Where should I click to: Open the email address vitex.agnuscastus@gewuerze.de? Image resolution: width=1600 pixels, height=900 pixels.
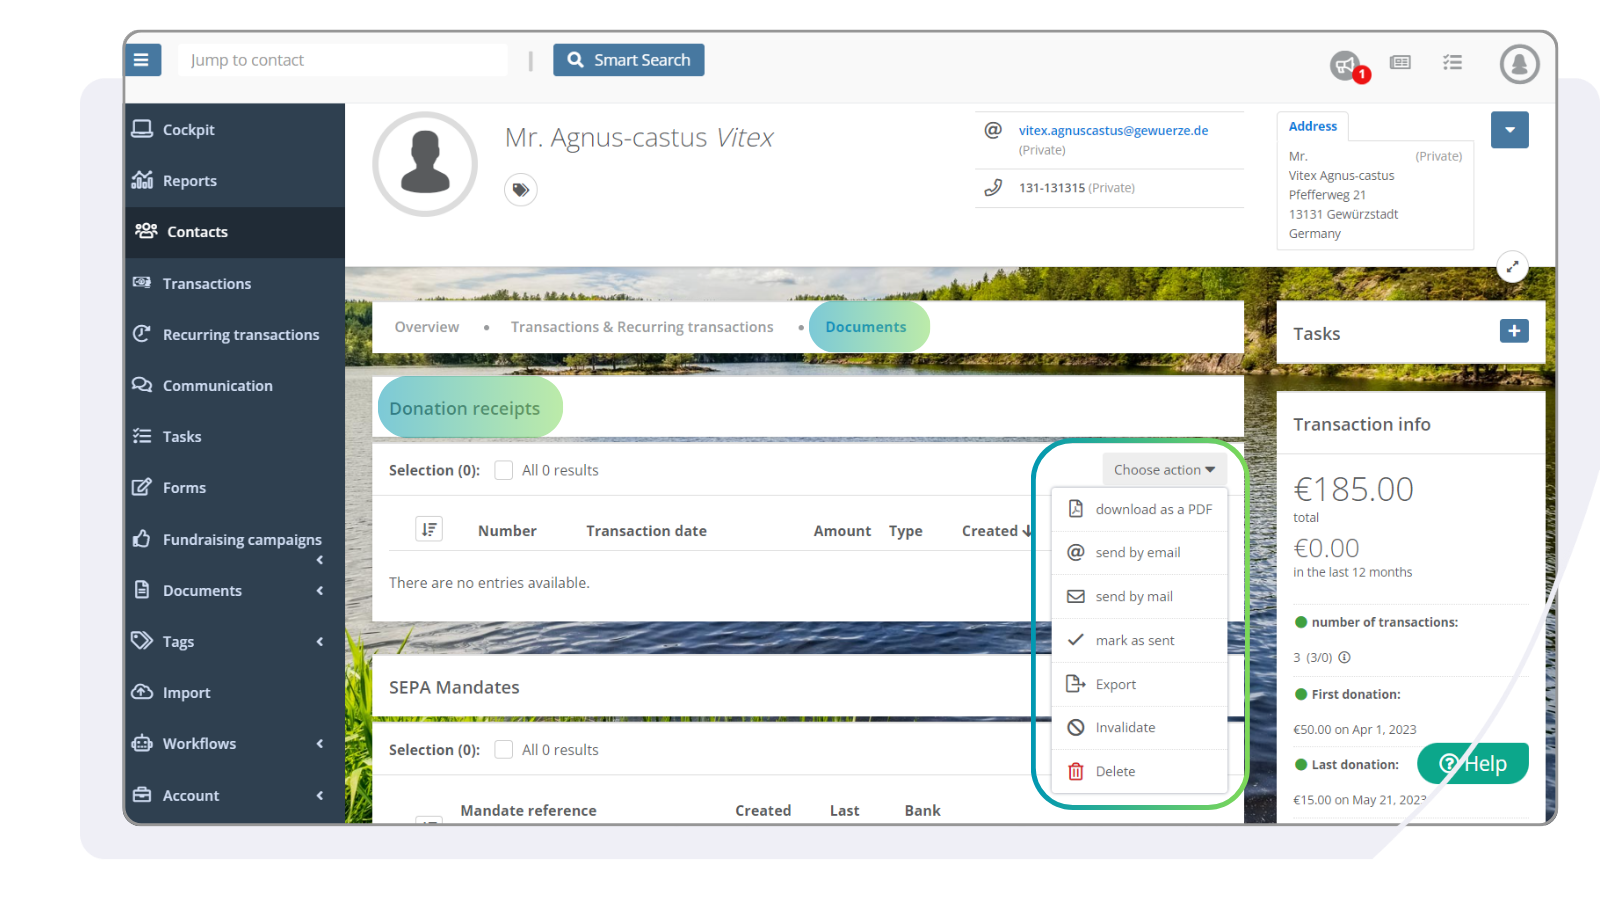1112,130
